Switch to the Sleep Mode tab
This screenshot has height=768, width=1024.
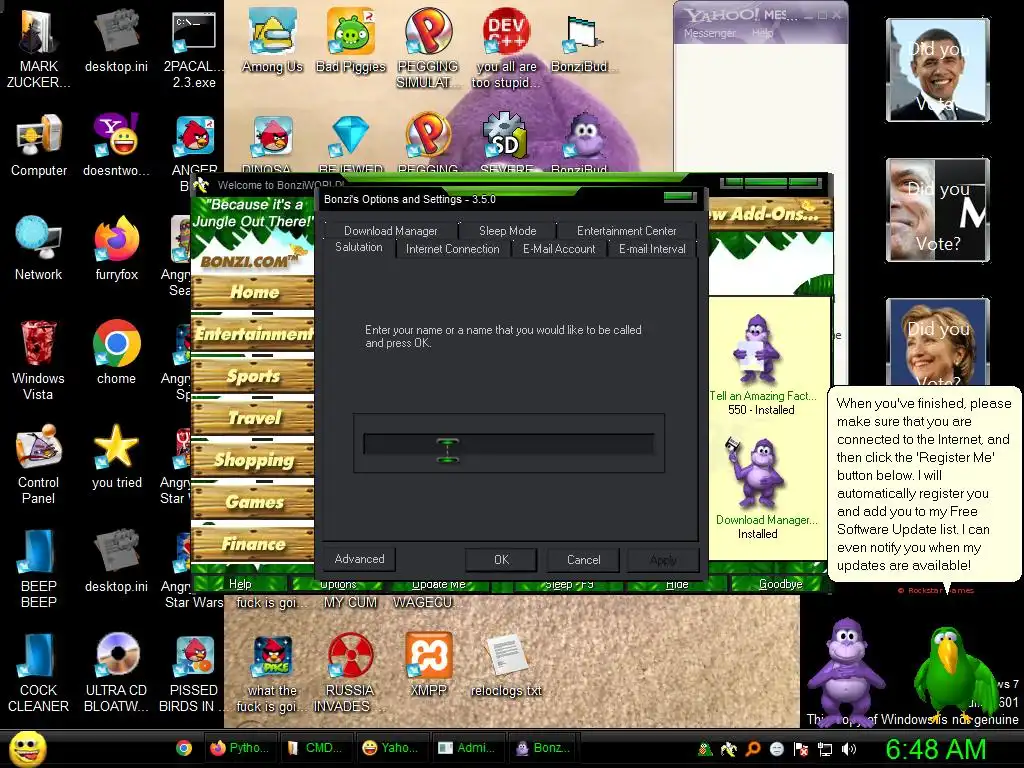tap(507, 231)
